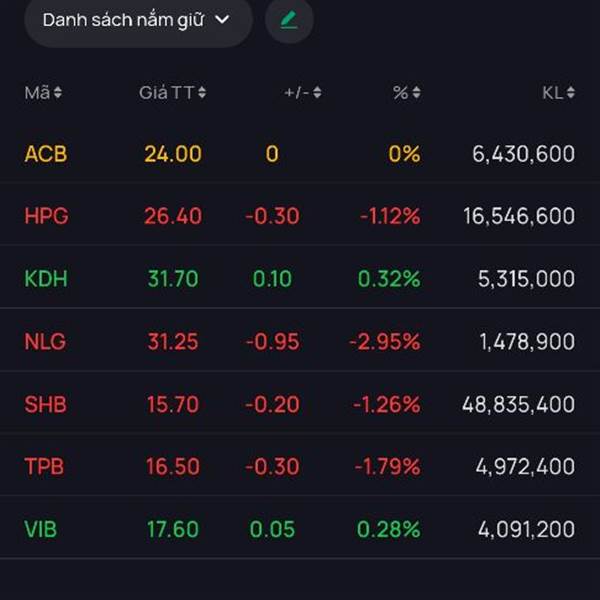Image resolution: width=600 pixels, height=600 pixels.
Task: Sort by the KL volume column
Action: pyautogui.click(x=558, y=93)
